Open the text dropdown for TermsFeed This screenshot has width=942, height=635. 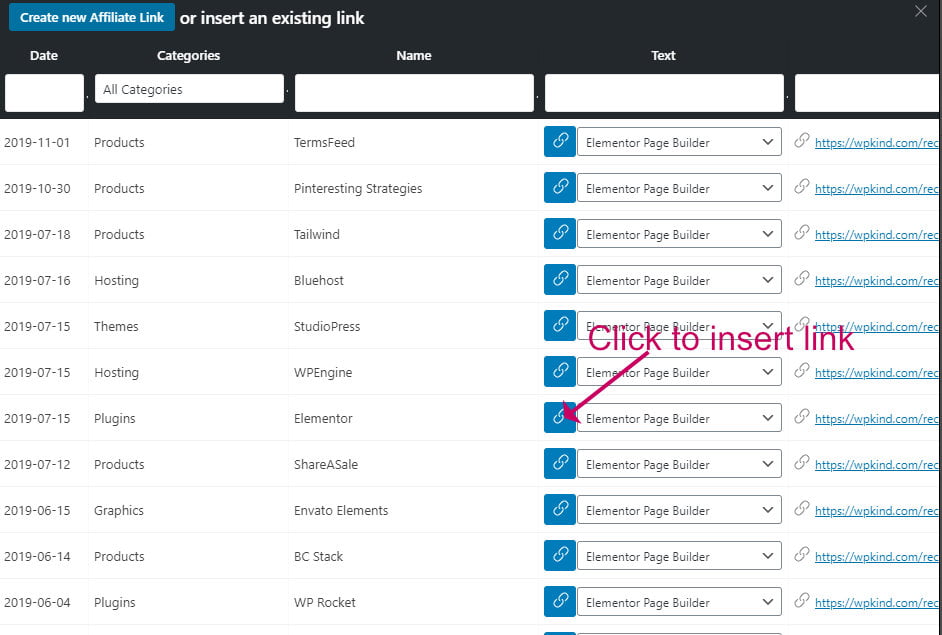coord(679,142)
